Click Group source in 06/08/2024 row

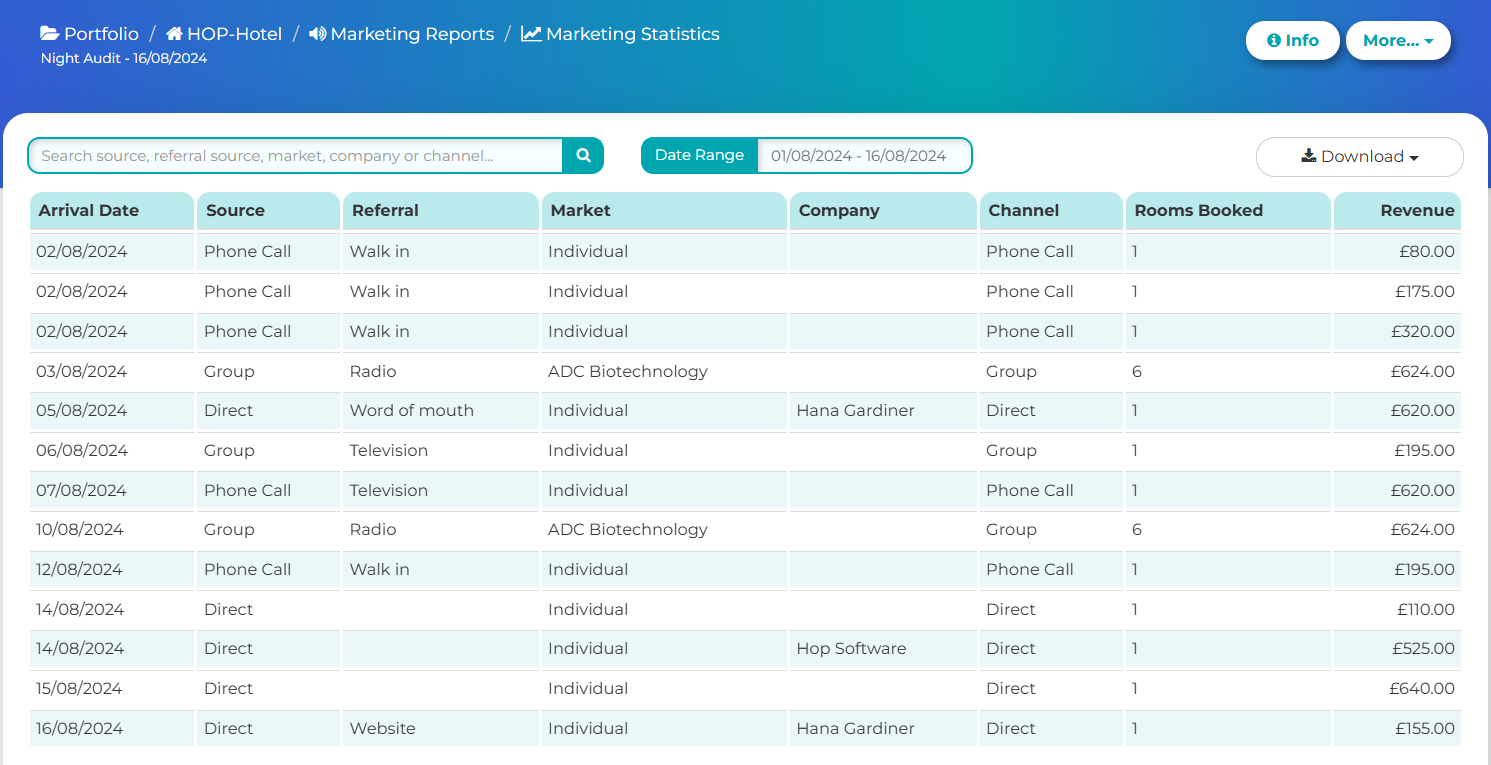pyautogui.click(x=269, y=450)
